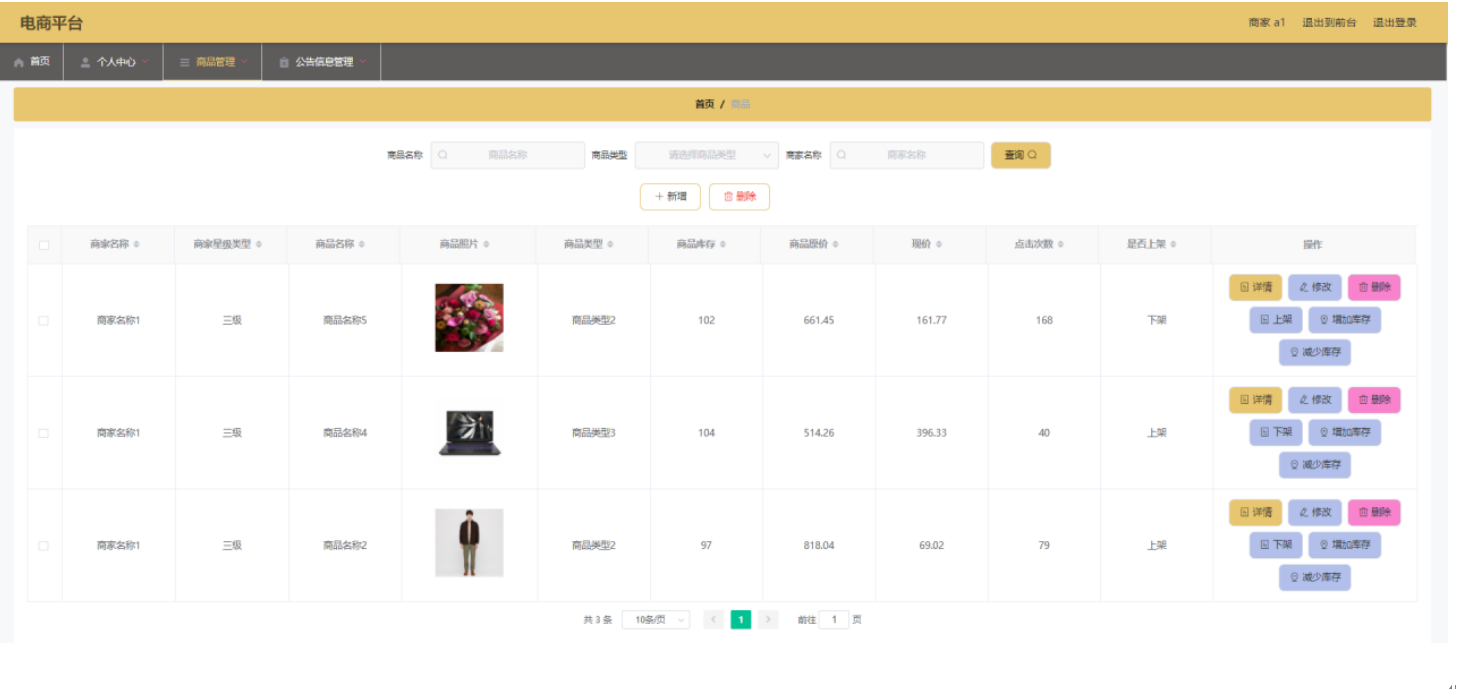This screenshot has width=1457, height=689.
Task: Edit 商品名称4 with 修改 button
Action: coord(1315,400)
